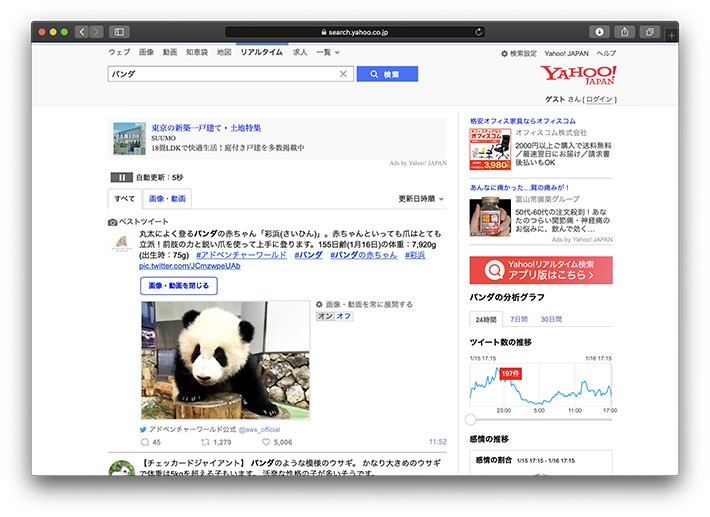Click the retweet icon showing 1,279
Screen dimensions: 710x517
click(205, 442)
